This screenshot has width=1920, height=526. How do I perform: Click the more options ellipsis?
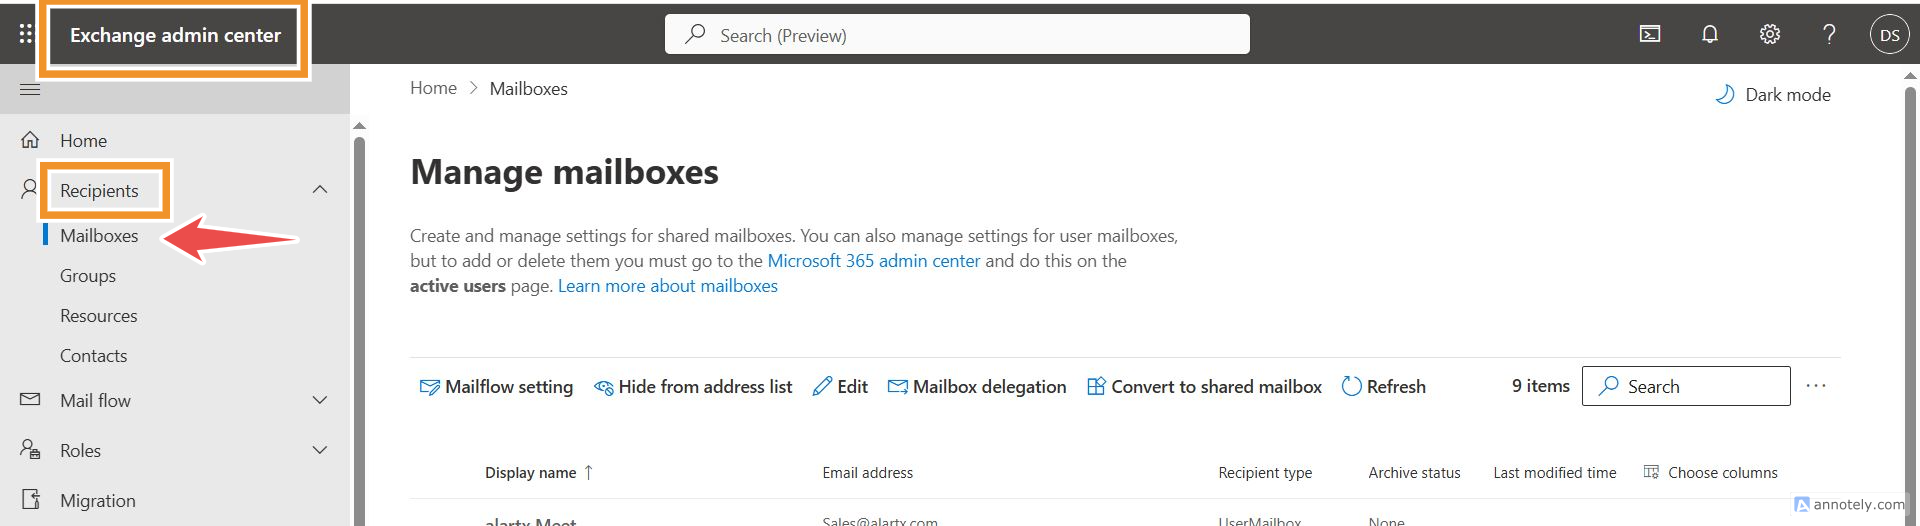[x=1816, y=386]
